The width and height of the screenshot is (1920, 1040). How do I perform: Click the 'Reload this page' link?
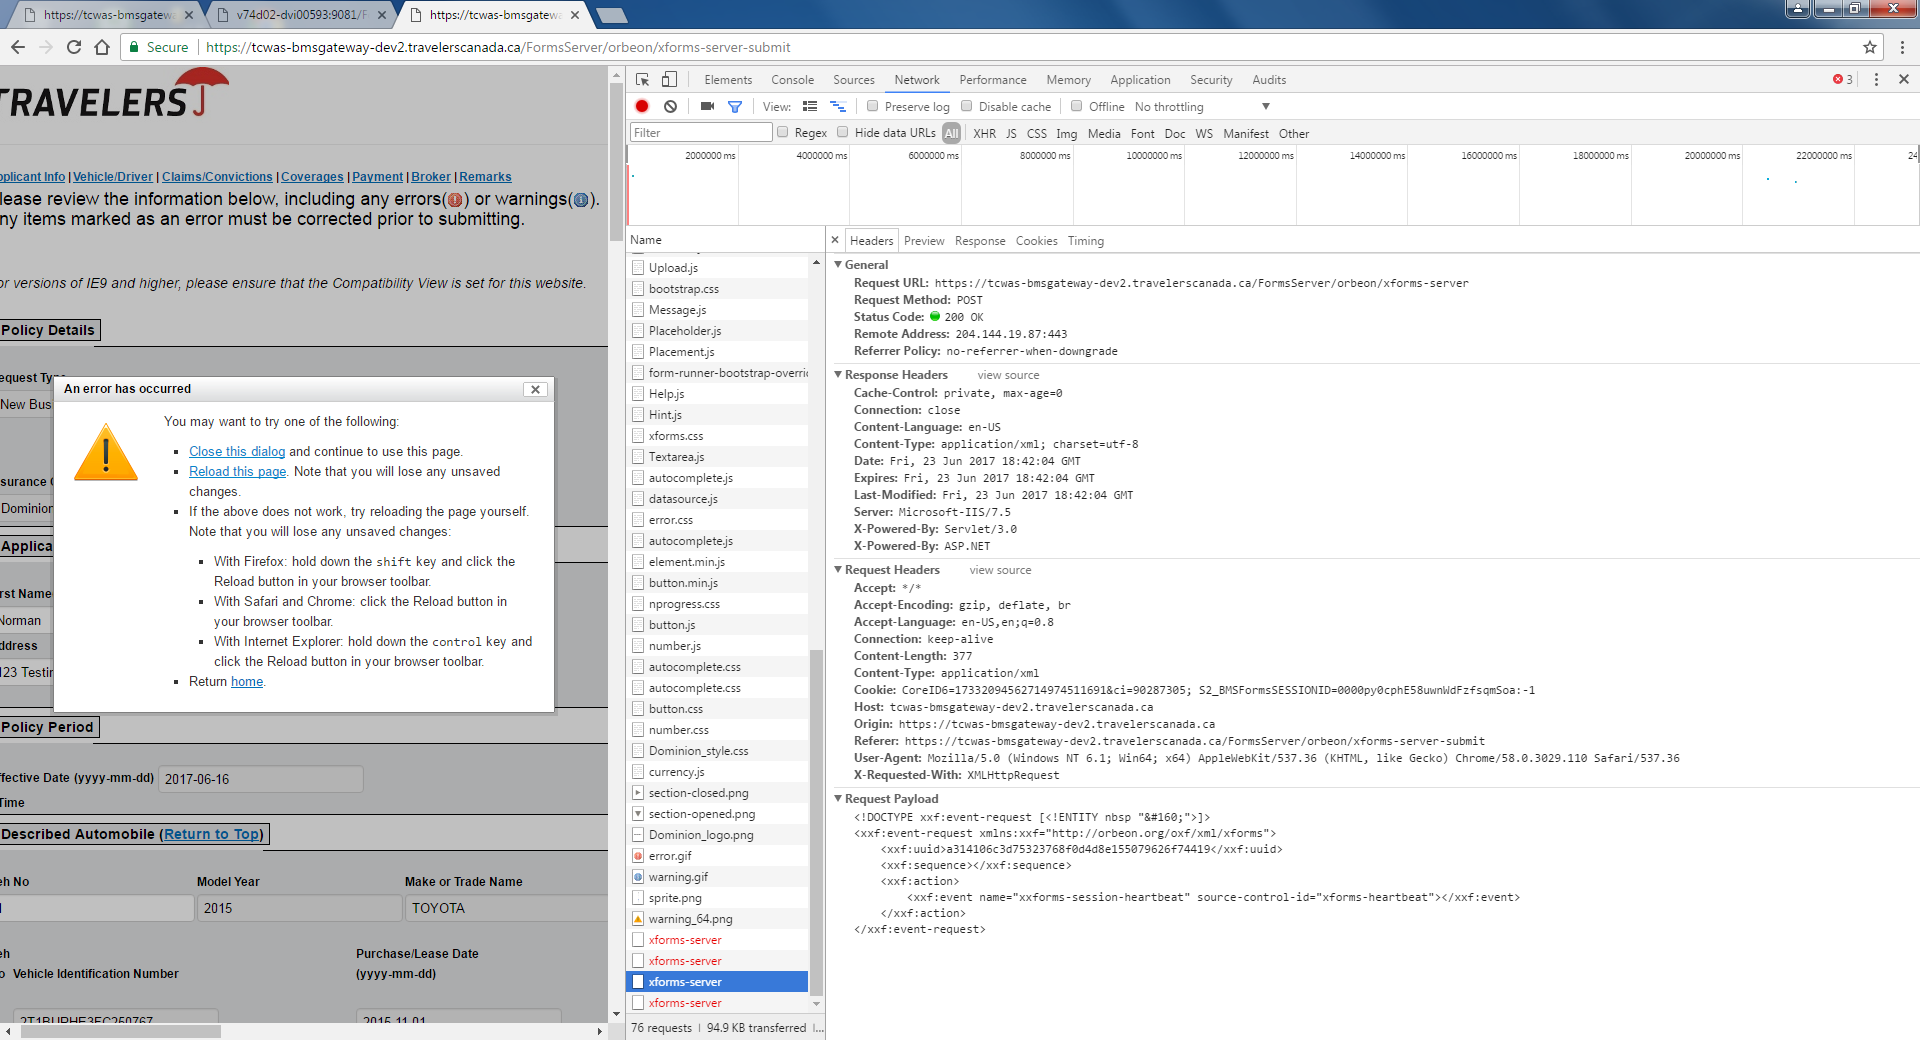(237, 472)
